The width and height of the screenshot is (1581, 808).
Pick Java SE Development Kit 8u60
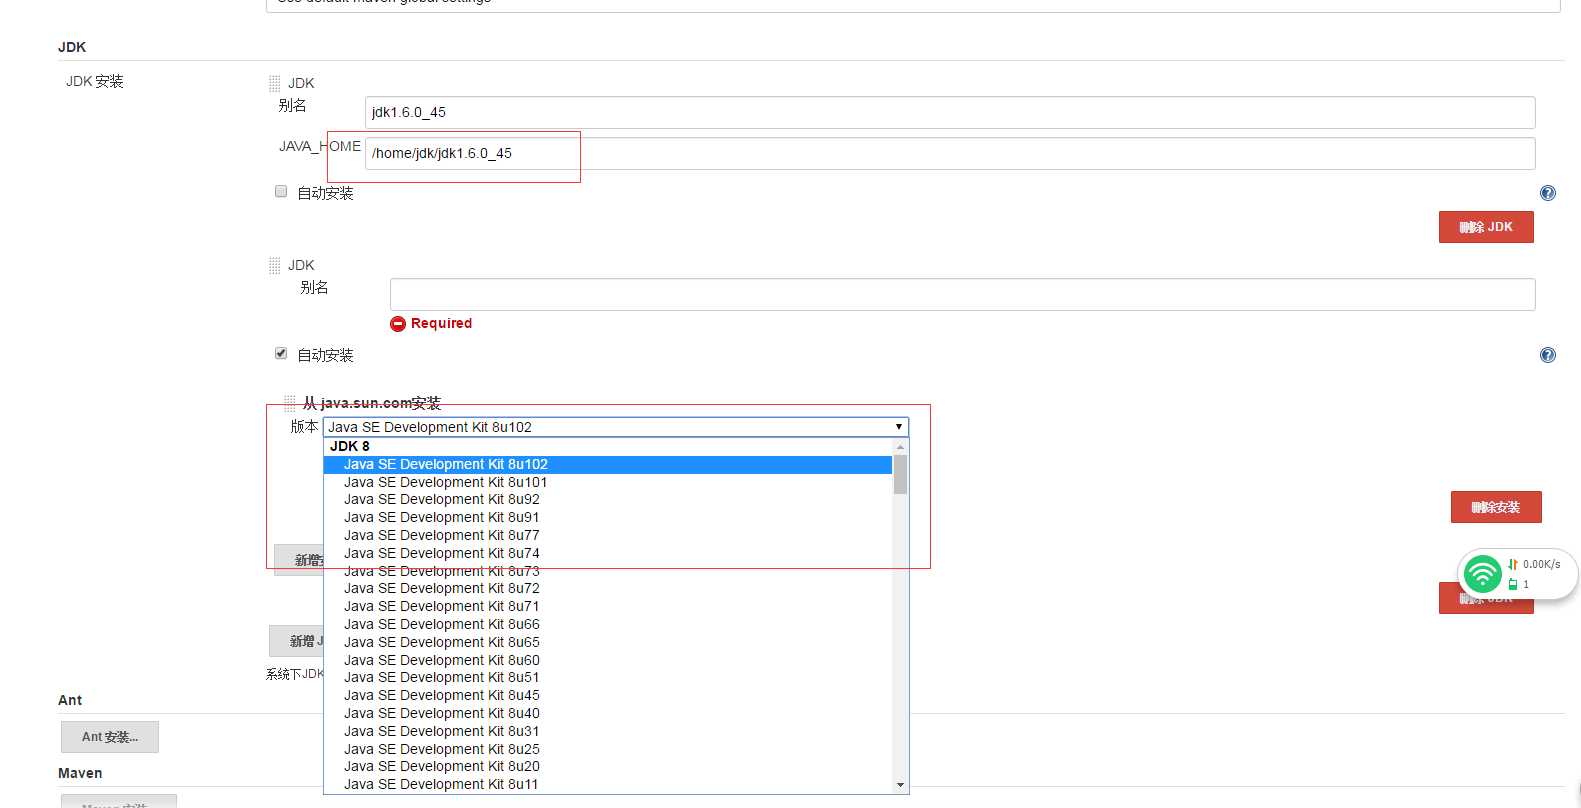pos(608,660)
